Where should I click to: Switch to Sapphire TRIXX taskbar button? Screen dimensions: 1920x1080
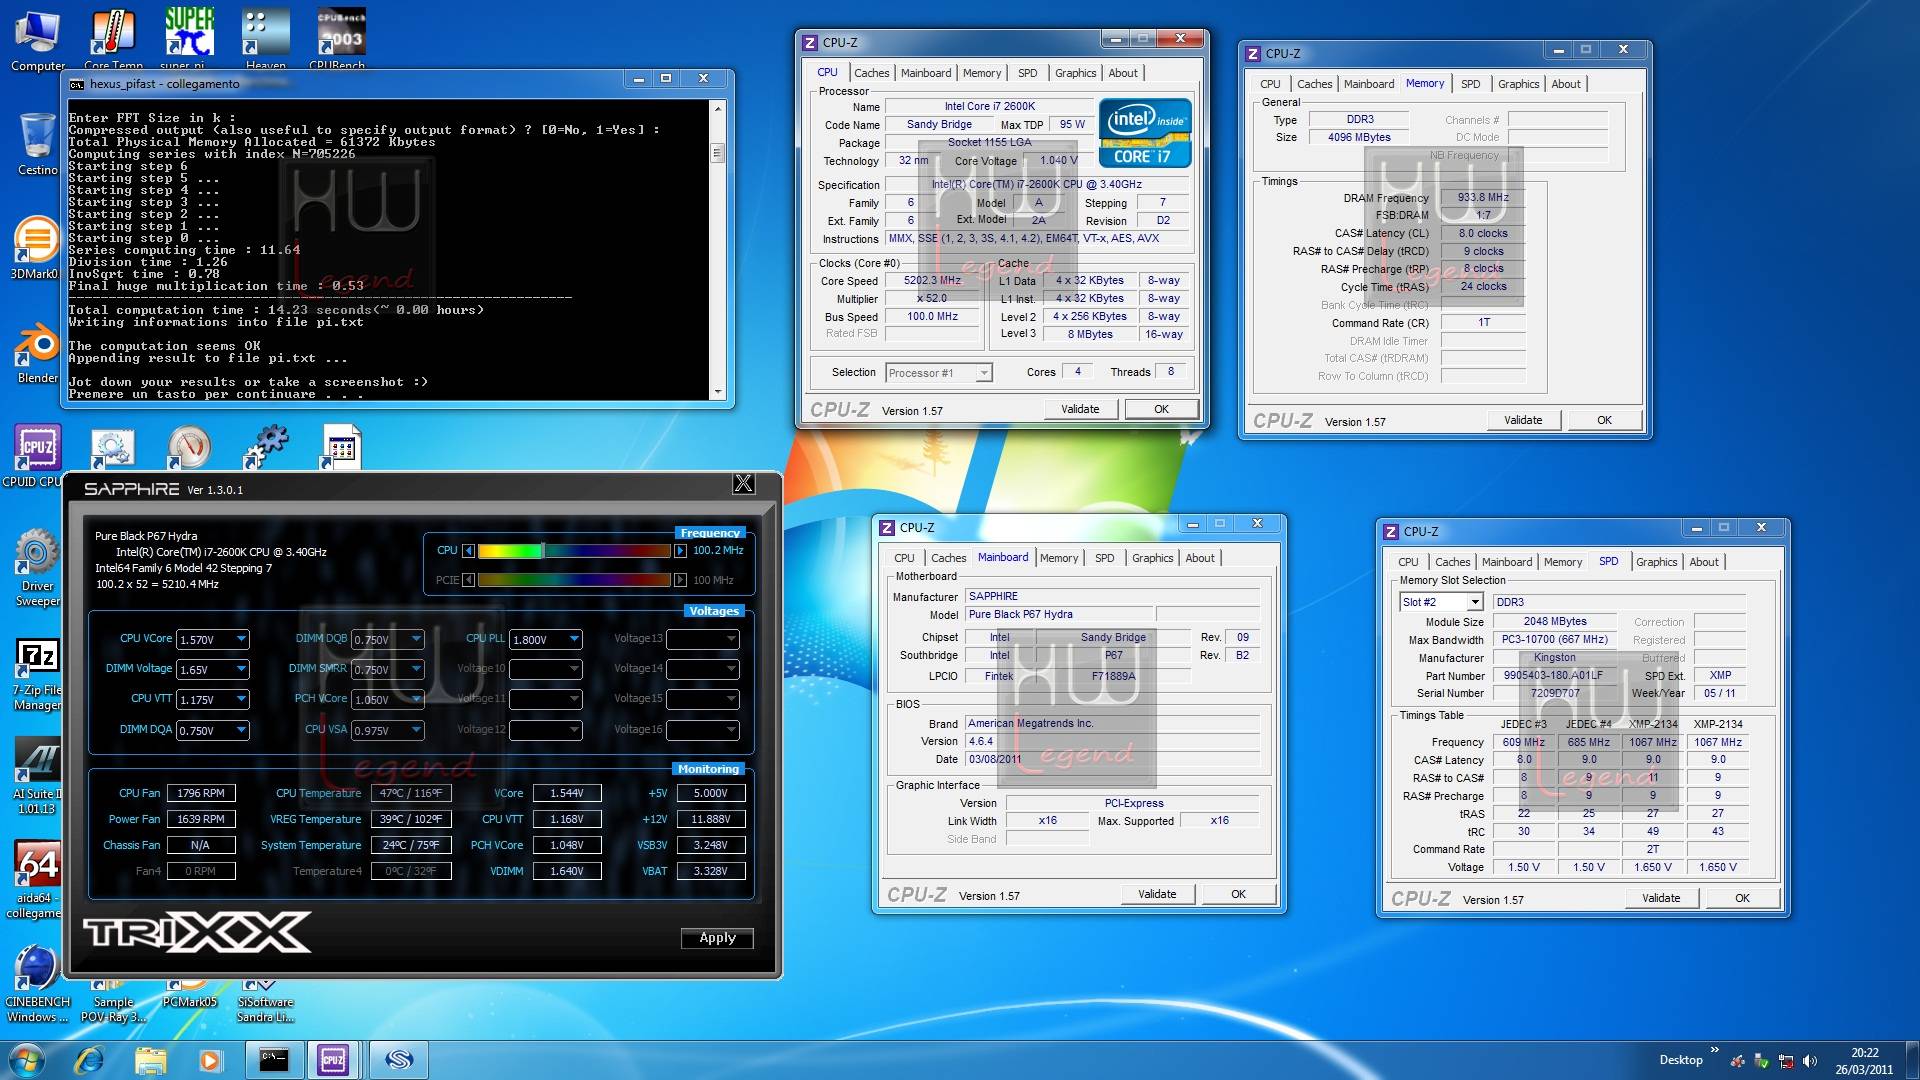point(398,1059)
